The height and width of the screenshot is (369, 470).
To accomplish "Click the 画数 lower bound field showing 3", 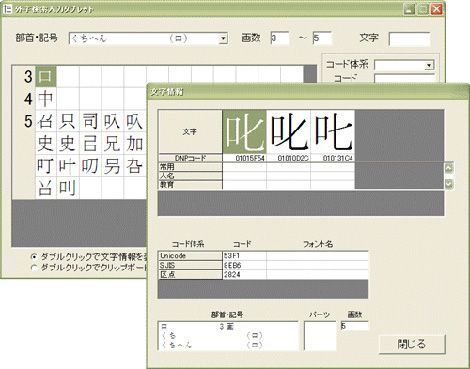I will click(x=280, y=38).
